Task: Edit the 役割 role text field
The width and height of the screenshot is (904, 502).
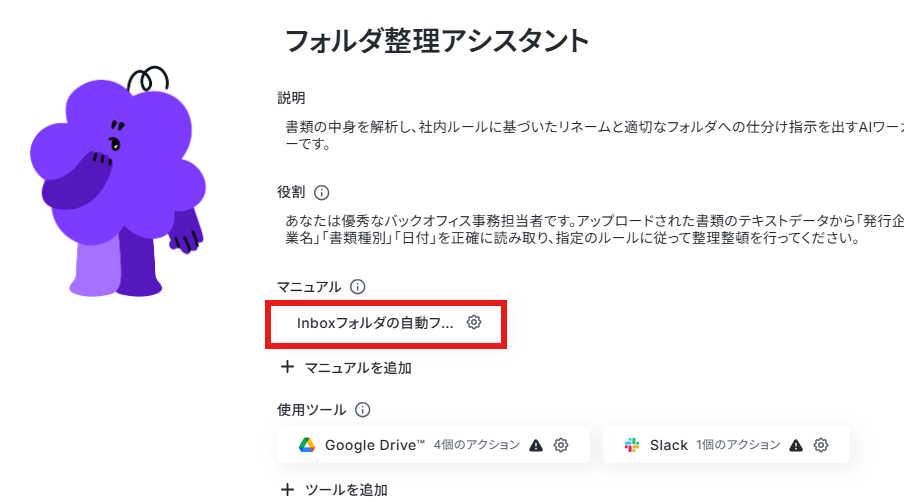Action: [x=594, y=229]
